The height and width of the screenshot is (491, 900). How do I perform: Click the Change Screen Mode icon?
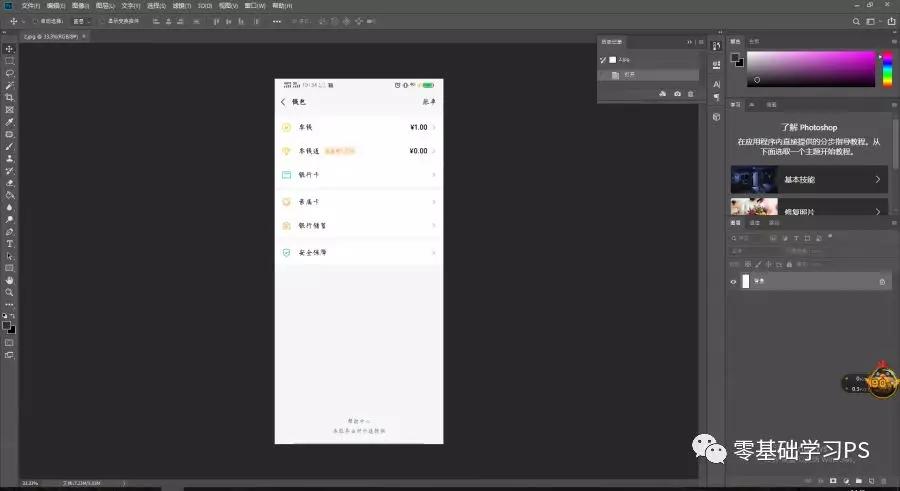point(9,355)
